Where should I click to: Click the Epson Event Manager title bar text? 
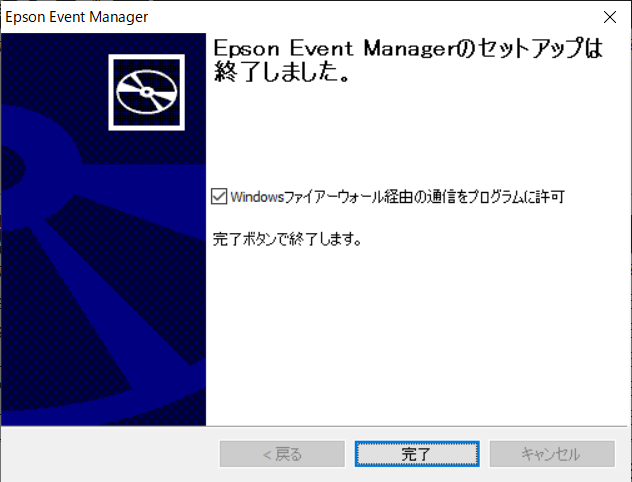pos(77,17)
